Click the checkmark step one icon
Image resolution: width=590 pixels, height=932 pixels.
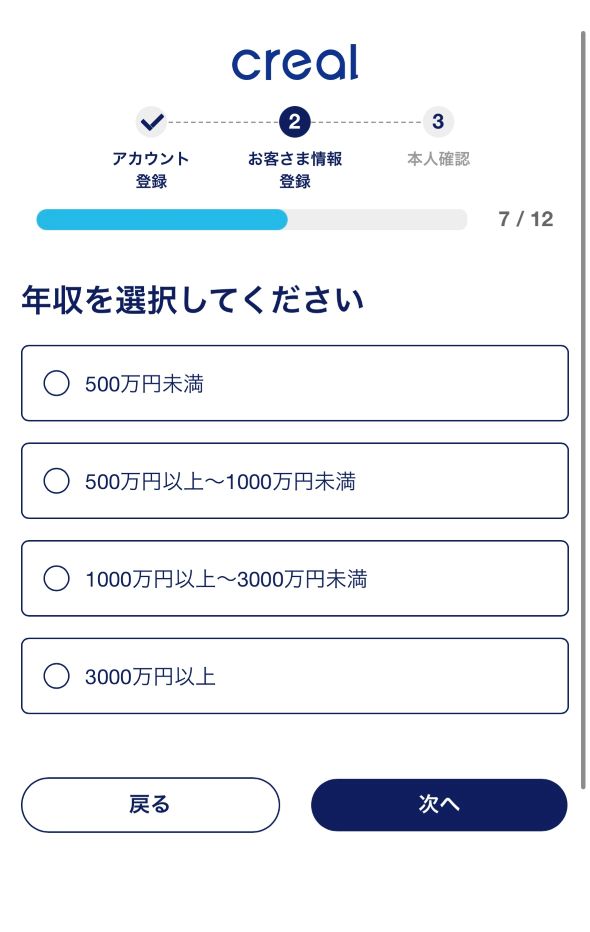[x=152, y=122]
